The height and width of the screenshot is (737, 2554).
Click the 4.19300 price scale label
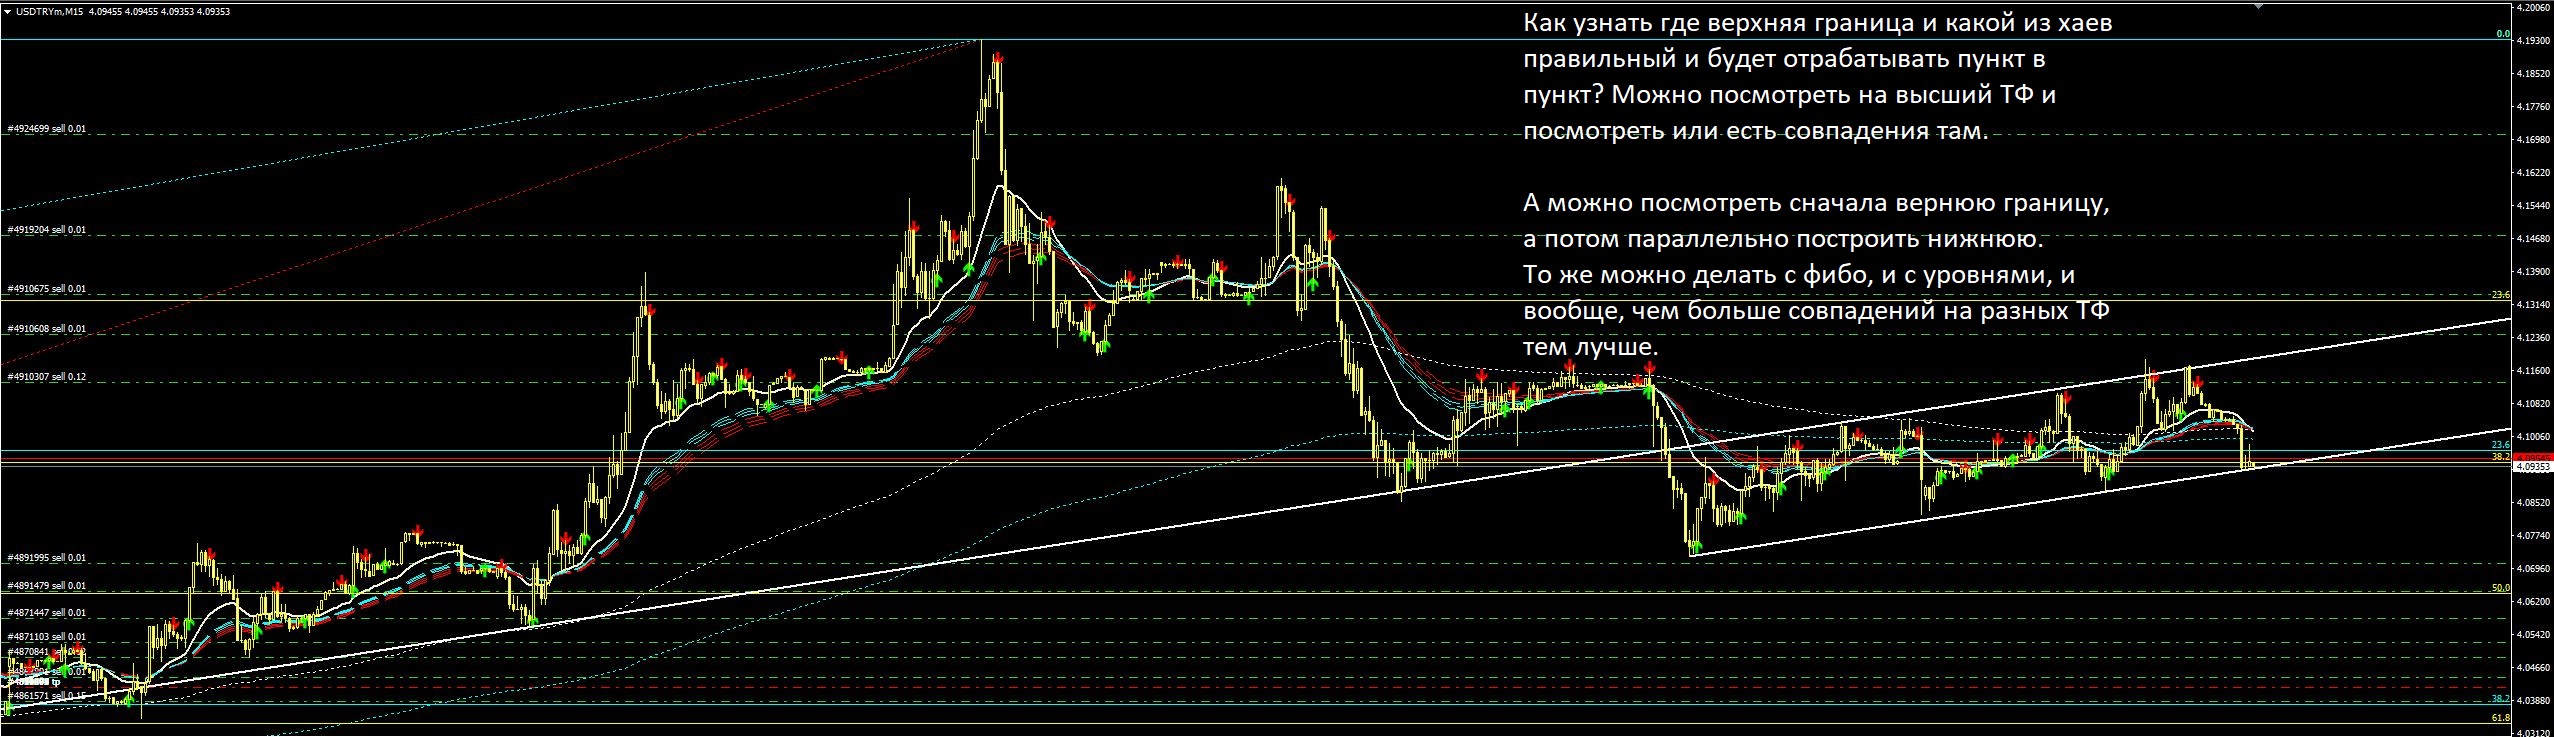coord(2531,40)
